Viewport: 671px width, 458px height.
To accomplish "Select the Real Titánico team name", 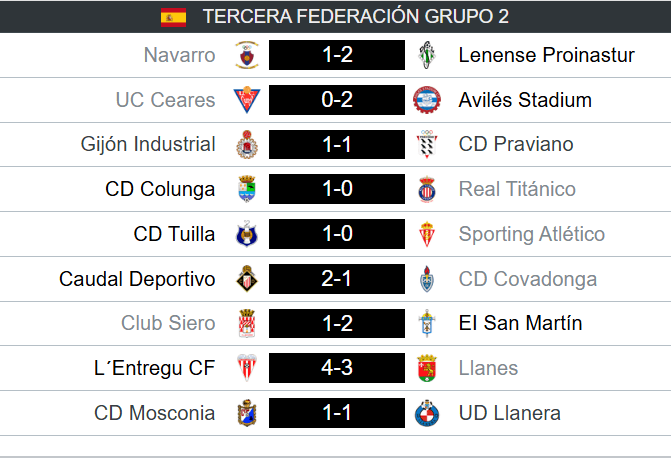I will pyautogui.click(x=517, y=189).
